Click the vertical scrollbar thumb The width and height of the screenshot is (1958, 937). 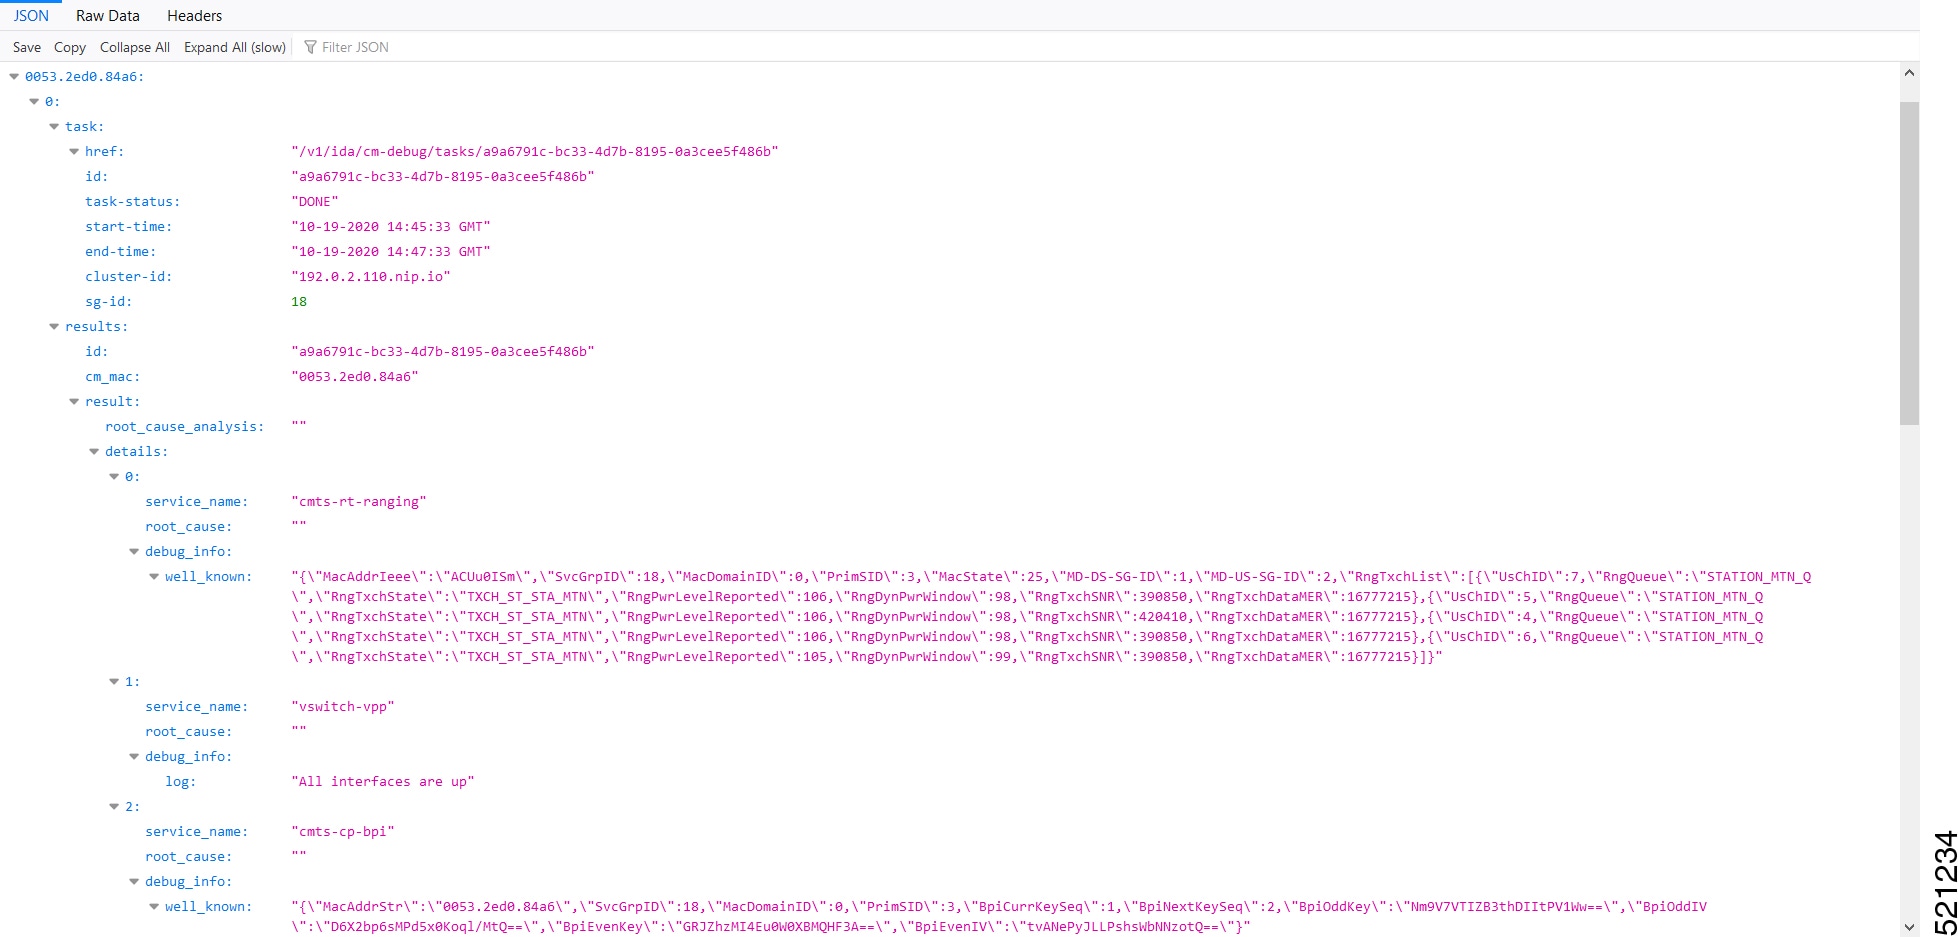click(1909, 263)
